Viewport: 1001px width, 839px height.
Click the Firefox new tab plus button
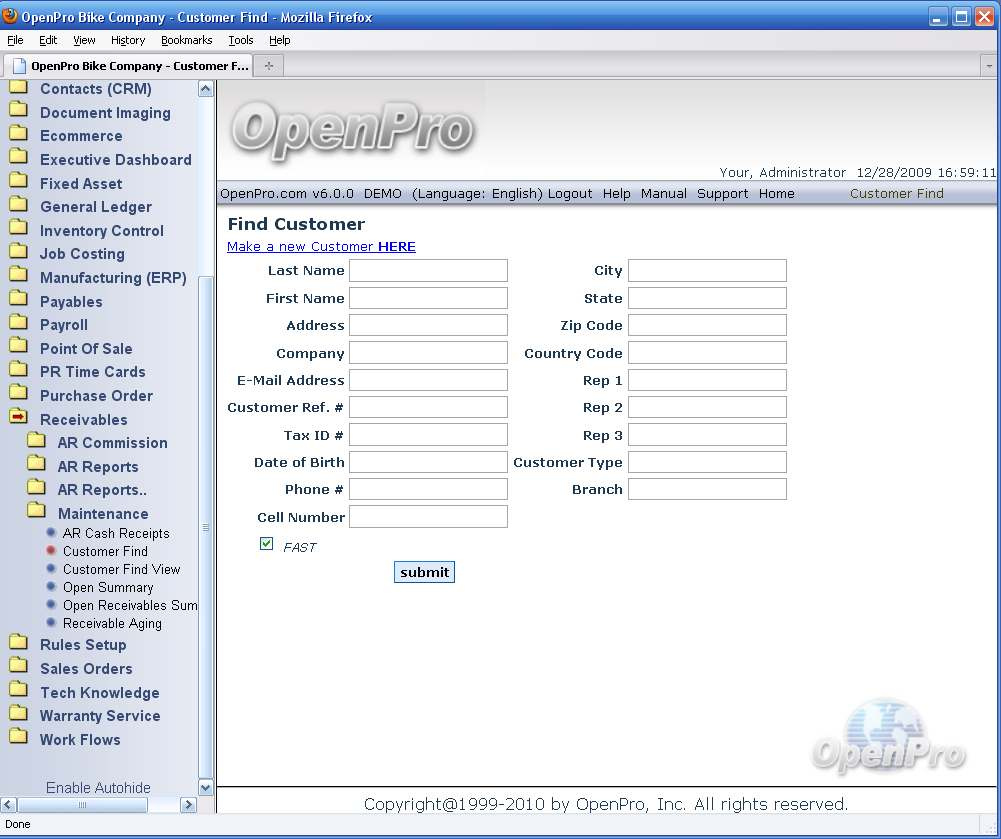tap(268, 66)
